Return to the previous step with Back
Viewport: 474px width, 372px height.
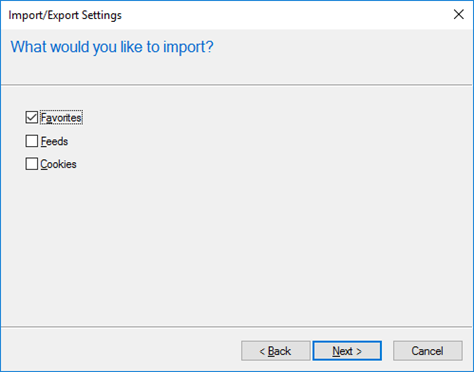(276, 351)
